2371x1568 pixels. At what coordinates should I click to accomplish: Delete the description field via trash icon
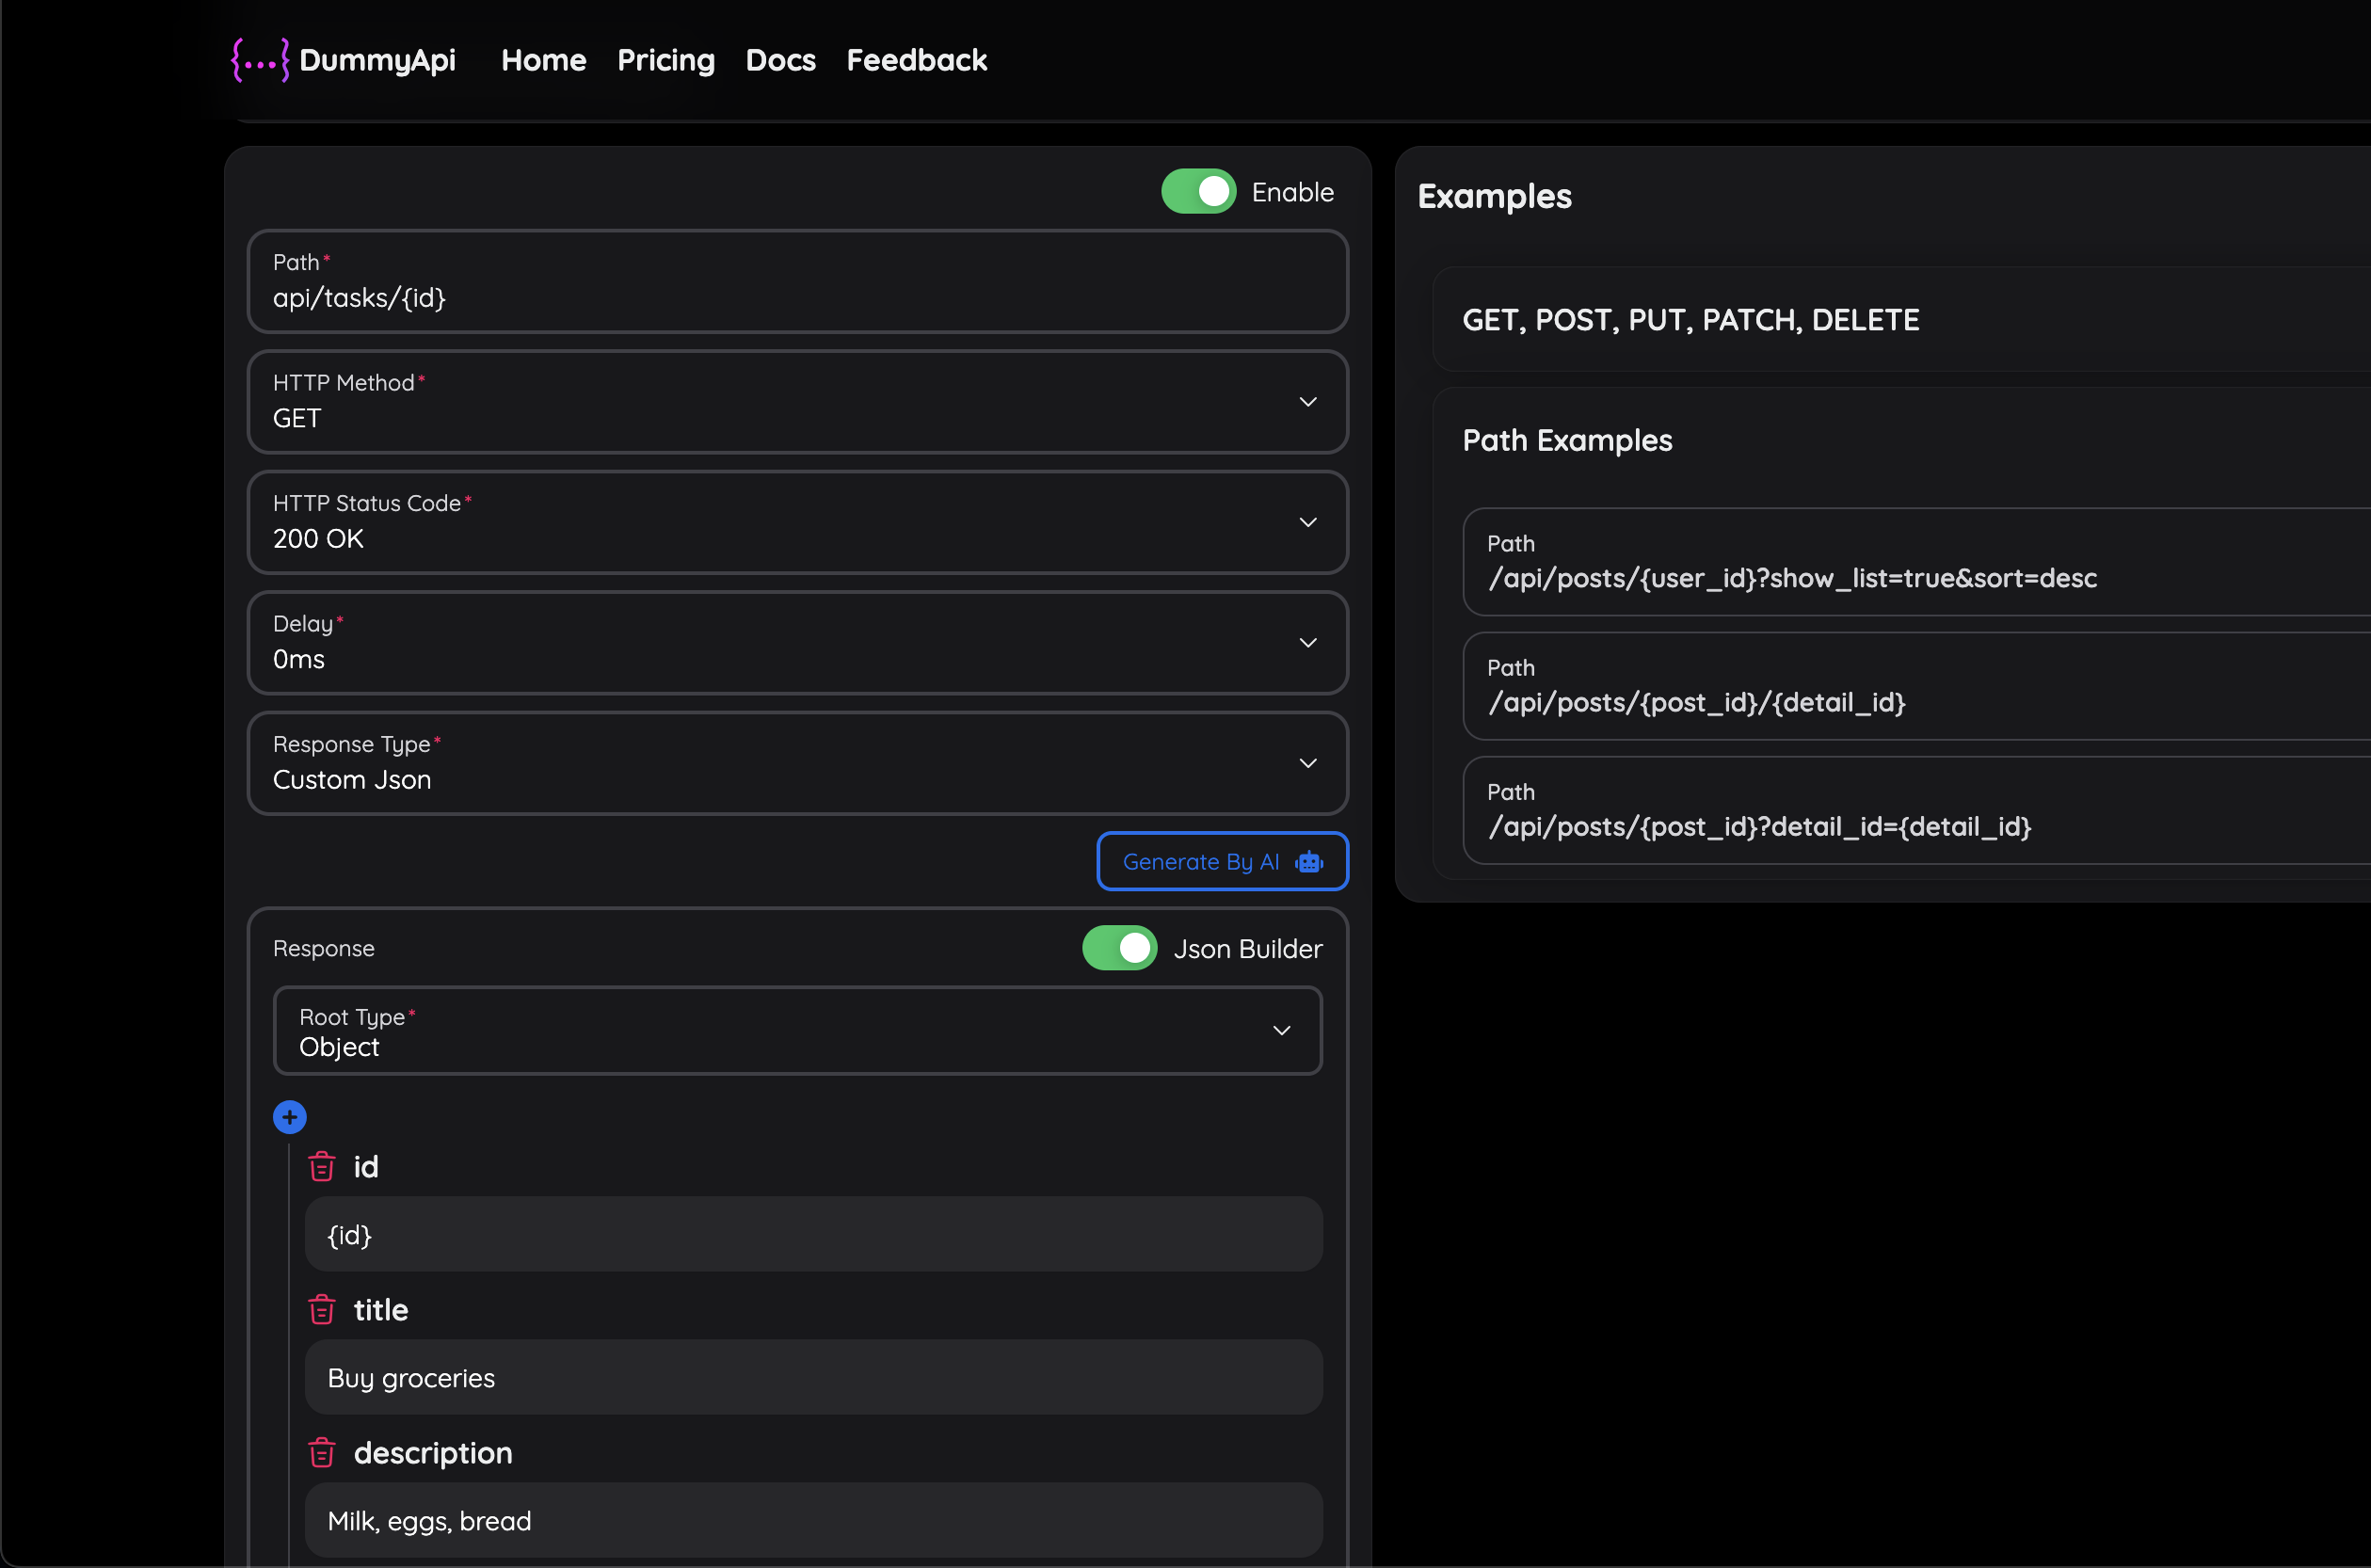pos(322,1453)
